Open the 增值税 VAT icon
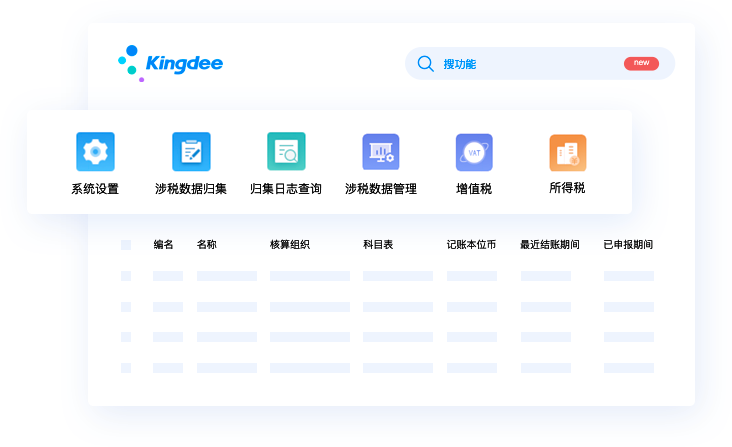 (474, 152)
